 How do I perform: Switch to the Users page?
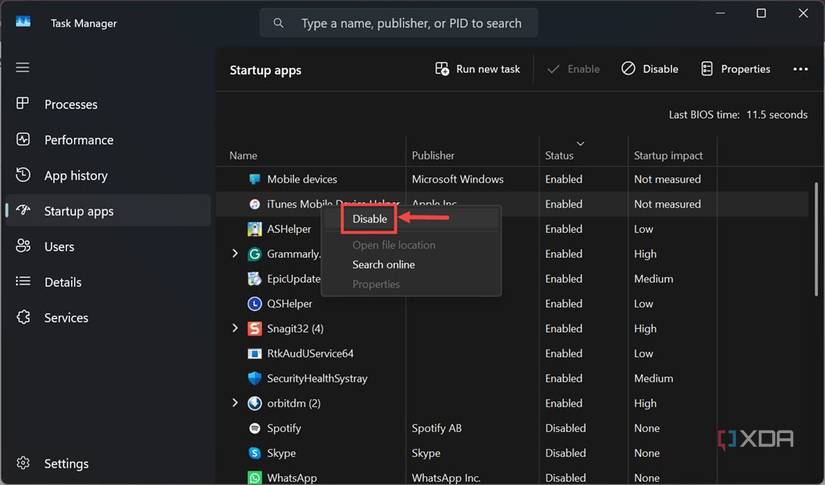pyautogui.click(x=59, y=246)
